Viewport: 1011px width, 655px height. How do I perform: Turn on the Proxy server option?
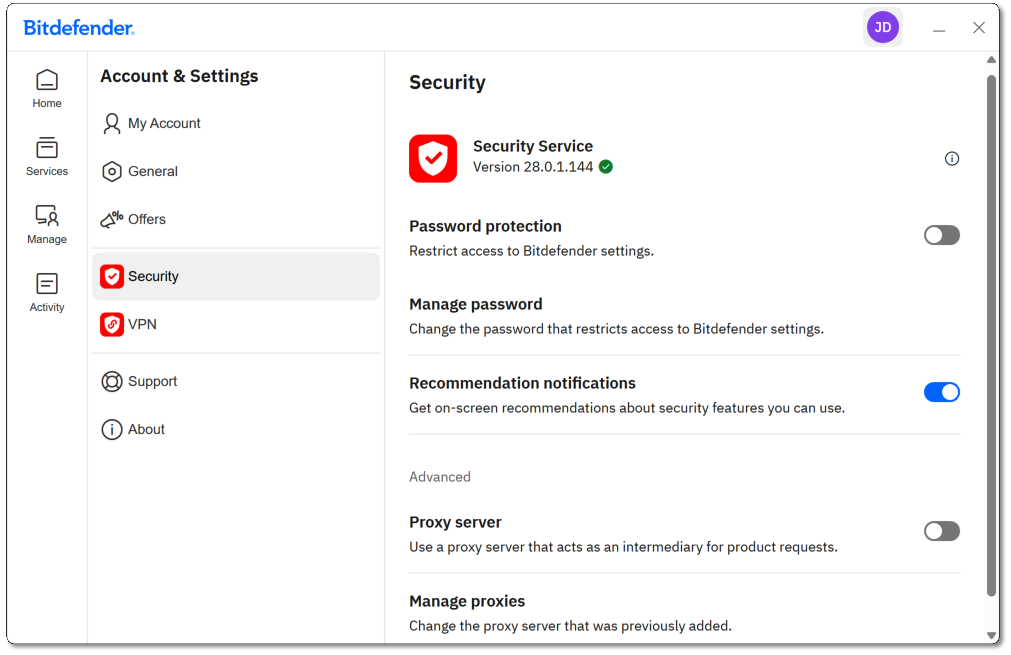pos(941,531)
